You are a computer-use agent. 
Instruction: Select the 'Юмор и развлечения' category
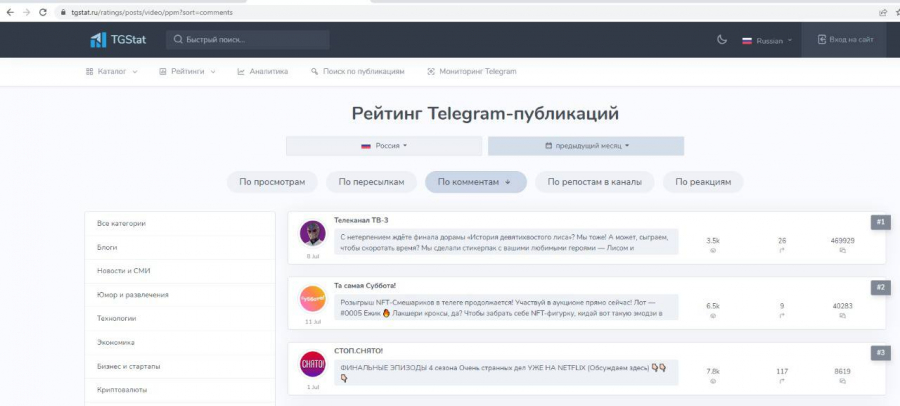click(180, 295)
